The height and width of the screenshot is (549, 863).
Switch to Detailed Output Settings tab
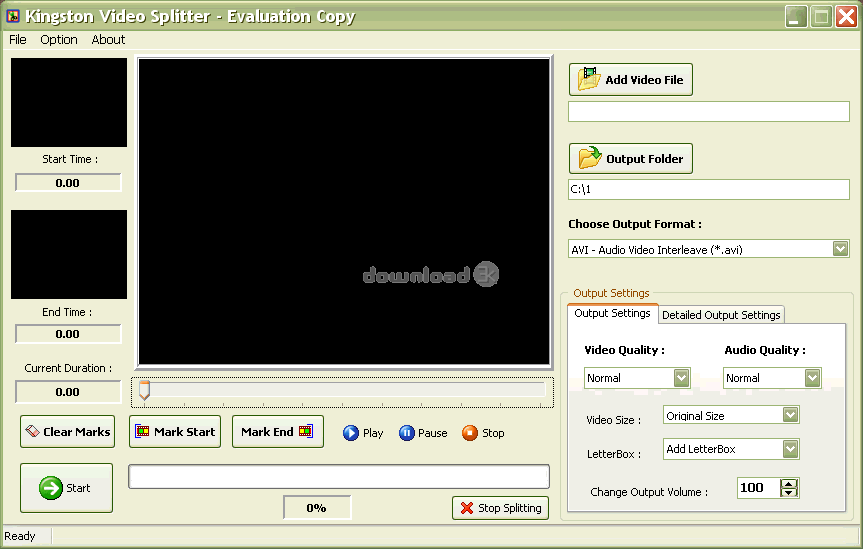(x=721, y=315)
